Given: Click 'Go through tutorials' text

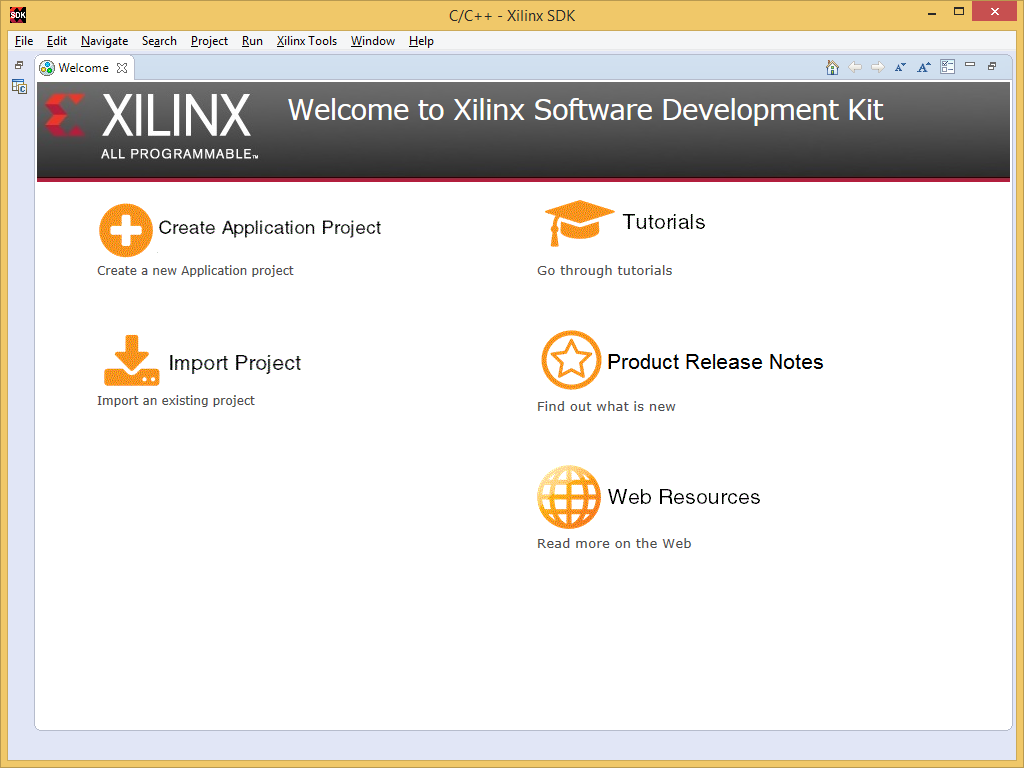Looking at the screenshot, I should pyautogui.click(x=604, y=270).
